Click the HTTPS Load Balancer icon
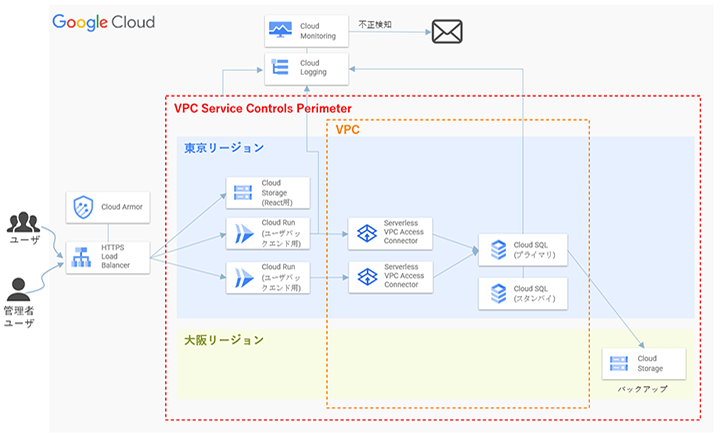This screenshot has width=720, height=437. (x=81, y=257)
